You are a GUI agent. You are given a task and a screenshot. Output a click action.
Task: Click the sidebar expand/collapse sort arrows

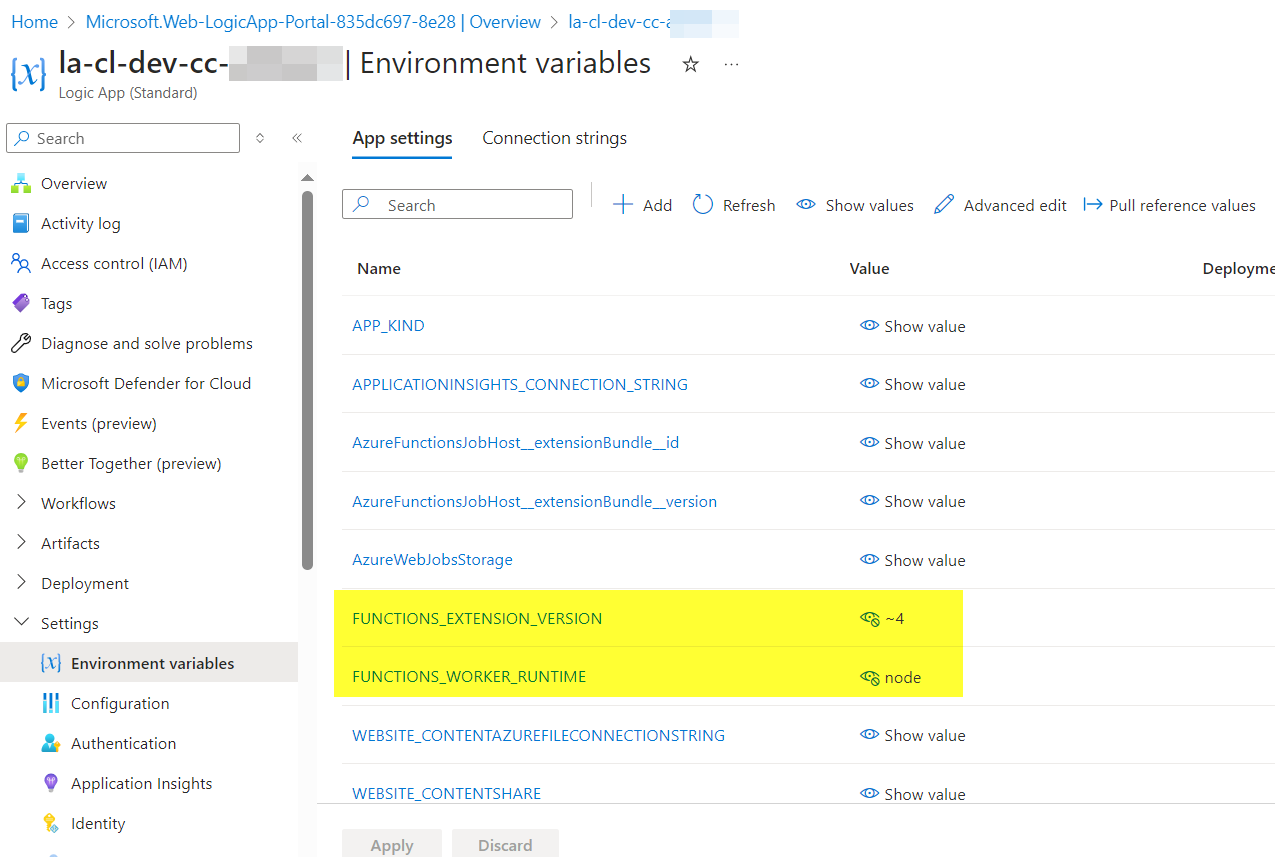tap(260, 138)
